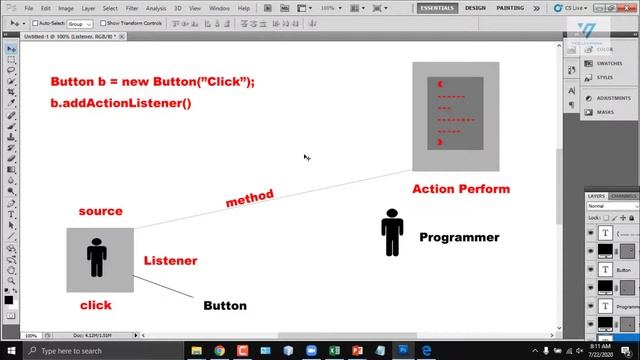Select the Spot Healing Brush tool
This screenshot has height=360, width=640.
click(11, 116)
